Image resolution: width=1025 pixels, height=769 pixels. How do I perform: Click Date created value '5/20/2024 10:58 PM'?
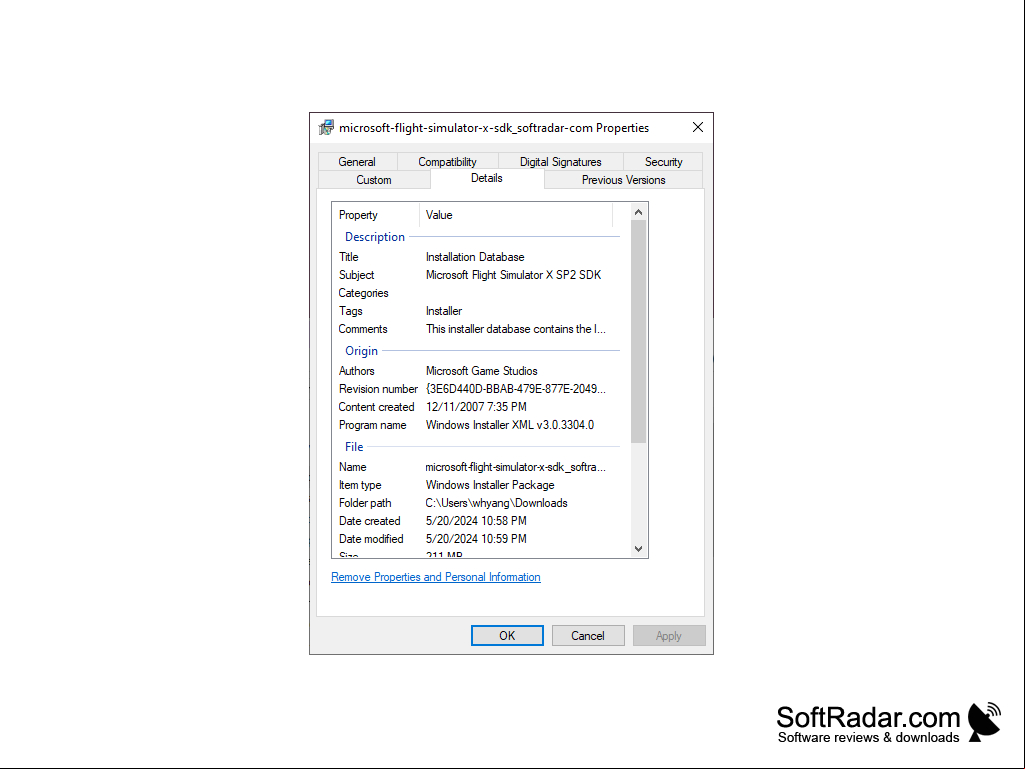476,521
